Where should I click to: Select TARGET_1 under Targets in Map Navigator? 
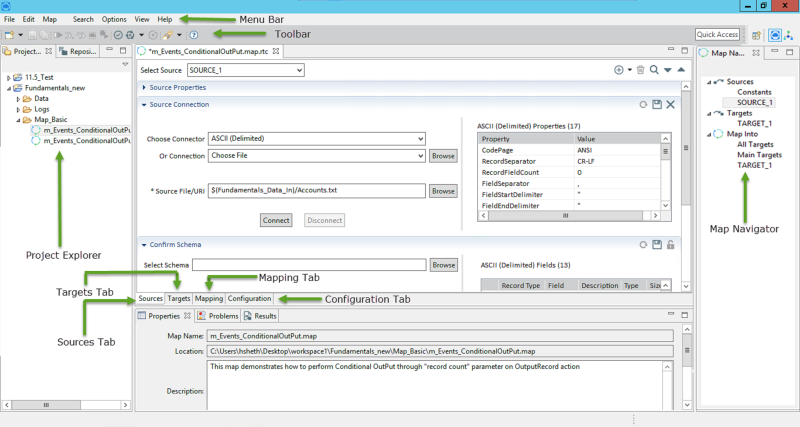(755, 125)
